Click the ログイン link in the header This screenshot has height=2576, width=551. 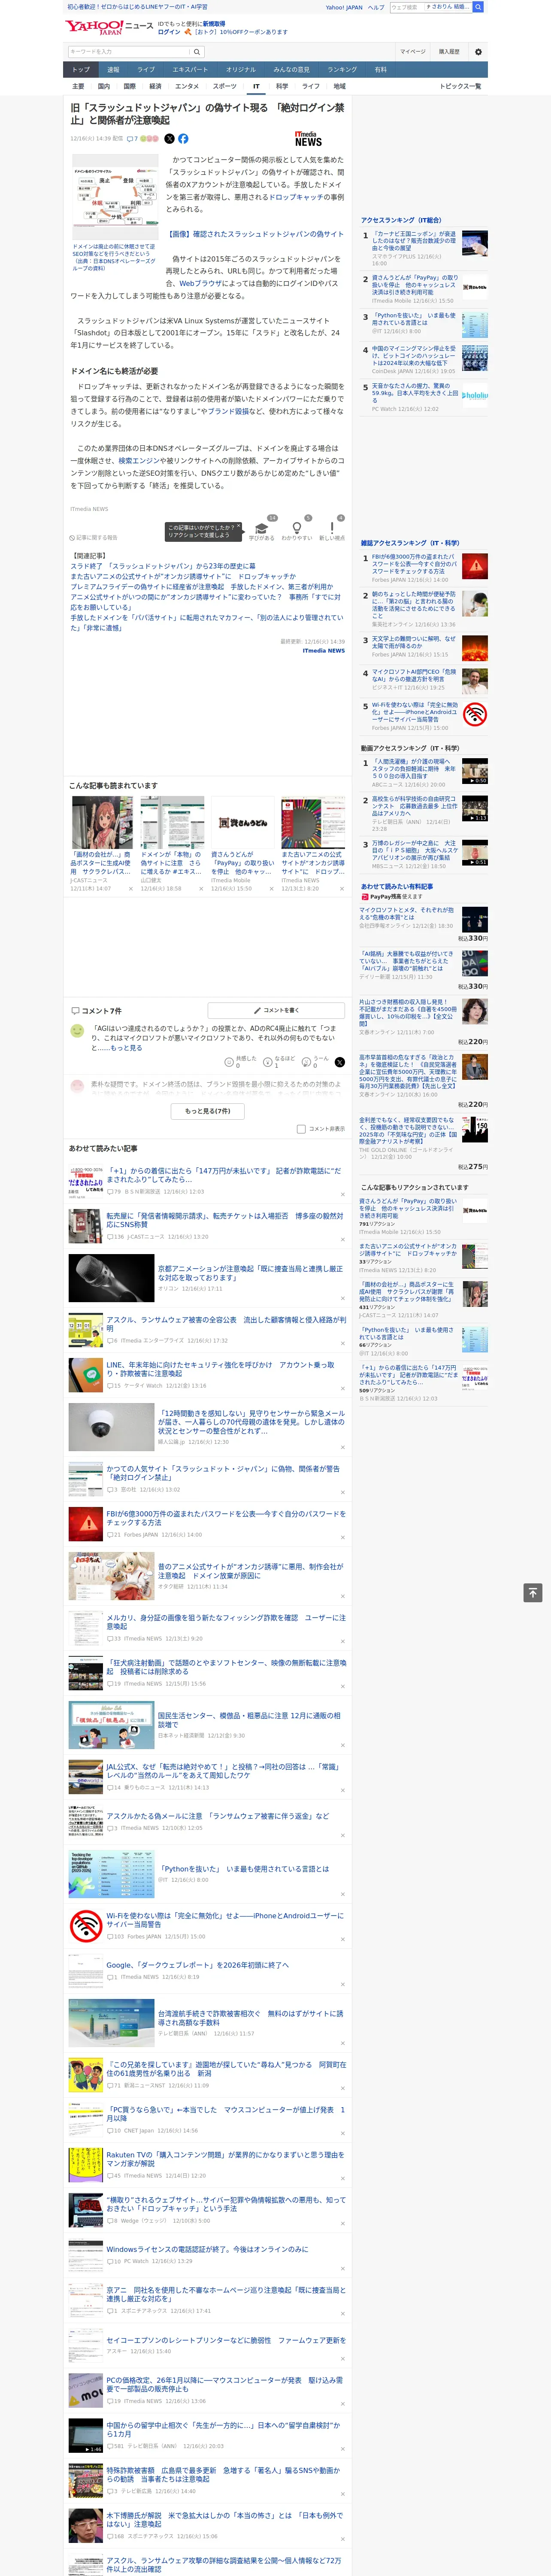point(169,32)
